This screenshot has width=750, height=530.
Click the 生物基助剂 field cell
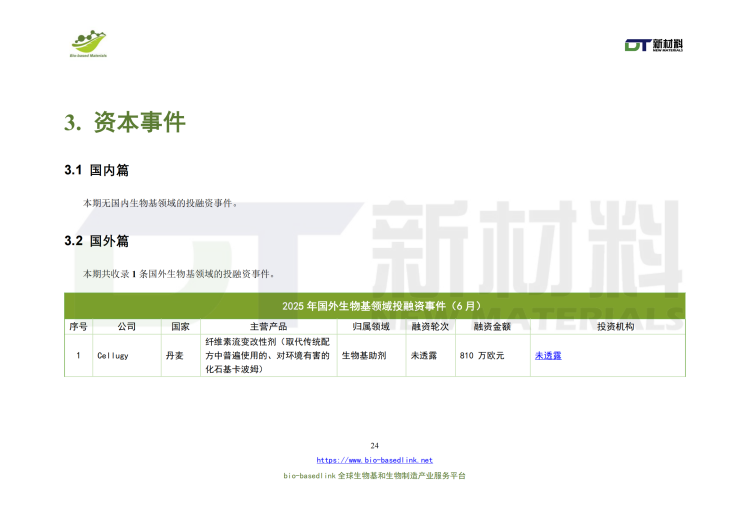pyautogui.click(x=363, y=356)
